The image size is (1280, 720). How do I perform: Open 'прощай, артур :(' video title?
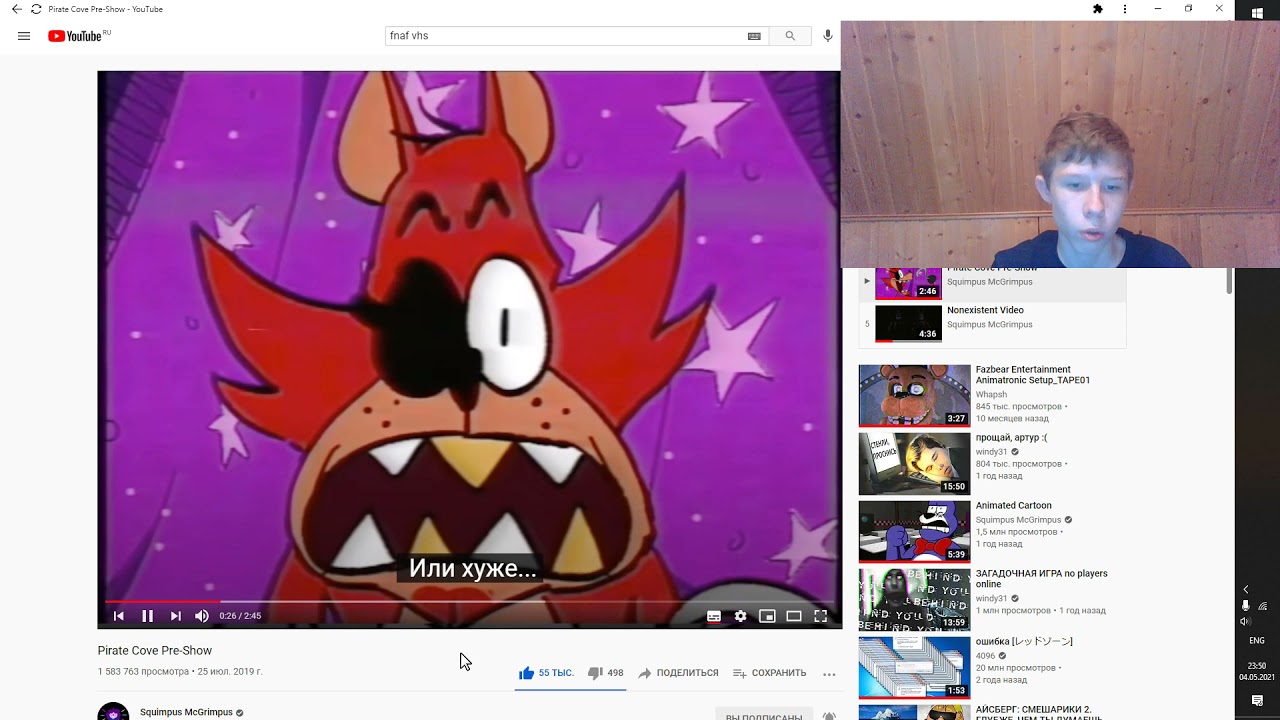tap(1011, 438)
